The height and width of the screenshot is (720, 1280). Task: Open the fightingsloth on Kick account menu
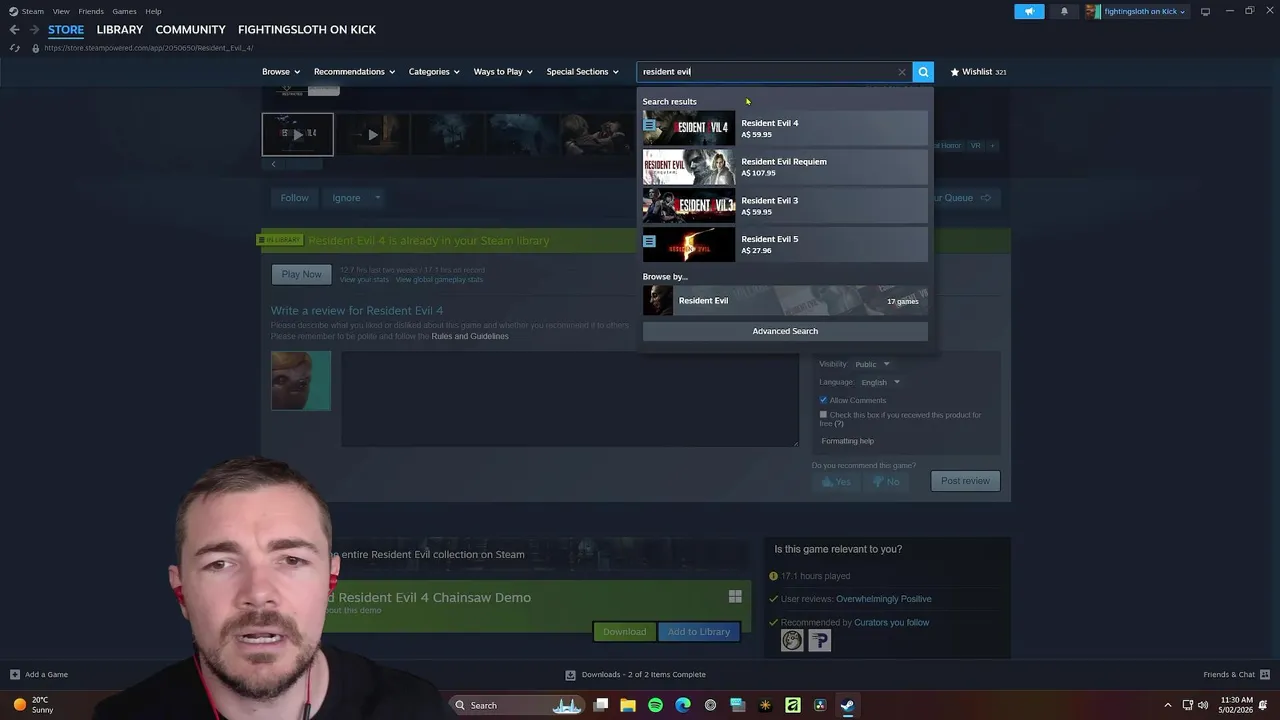(x=1136, y=12)
